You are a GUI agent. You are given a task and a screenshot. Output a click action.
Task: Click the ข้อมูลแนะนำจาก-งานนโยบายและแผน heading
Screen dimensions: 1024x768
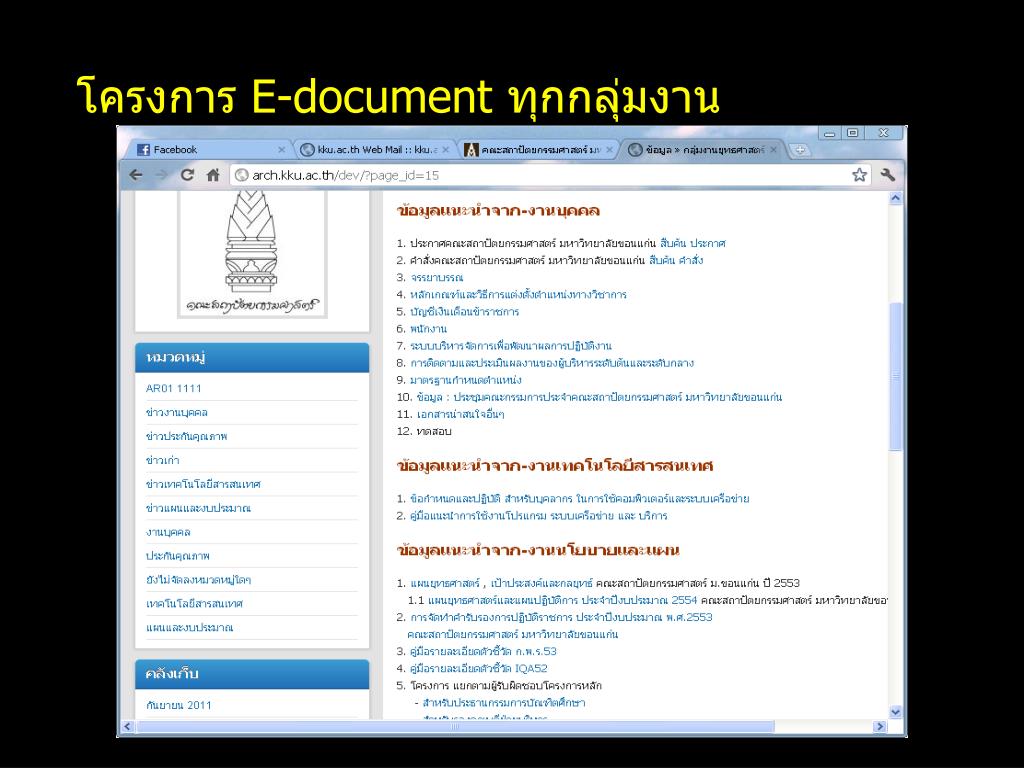pos(538,550)
